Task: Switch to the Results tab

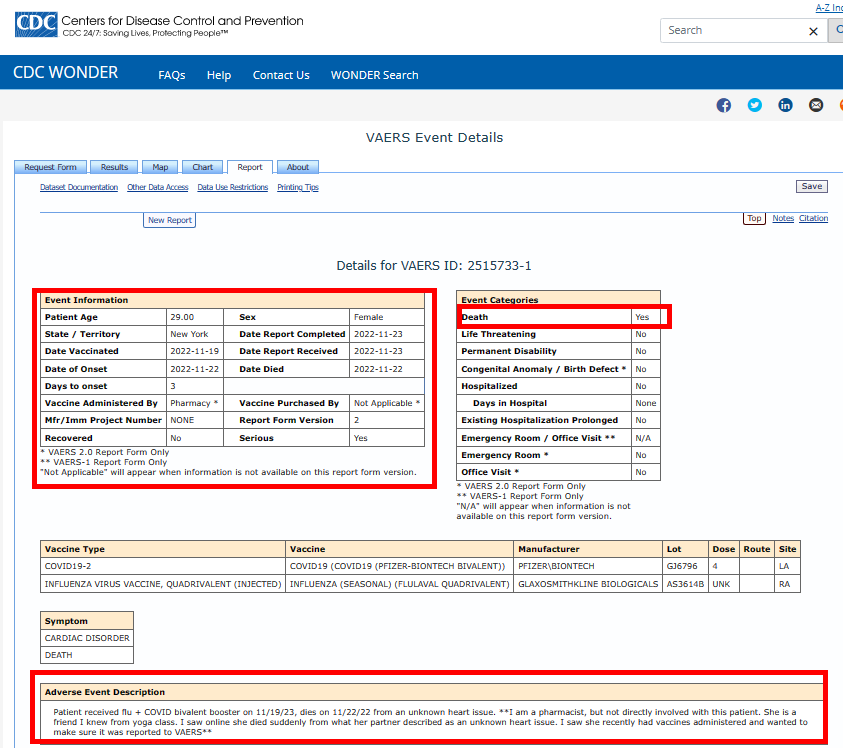Action: 114,167
